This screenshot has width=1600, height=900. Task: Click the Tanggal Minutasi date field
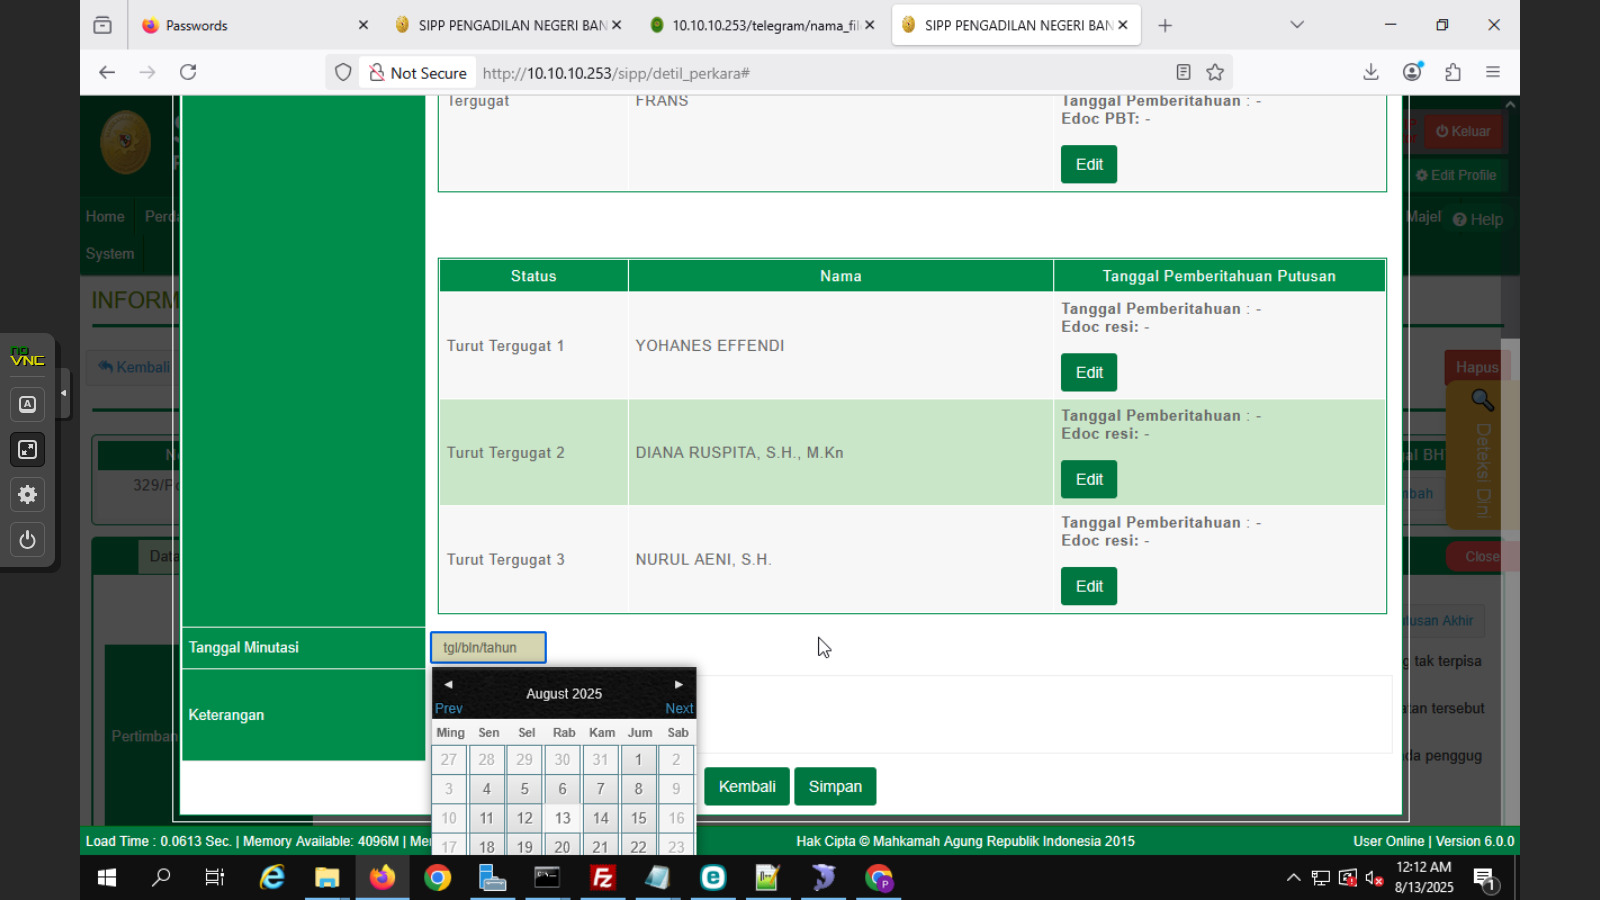pos(488,647)
